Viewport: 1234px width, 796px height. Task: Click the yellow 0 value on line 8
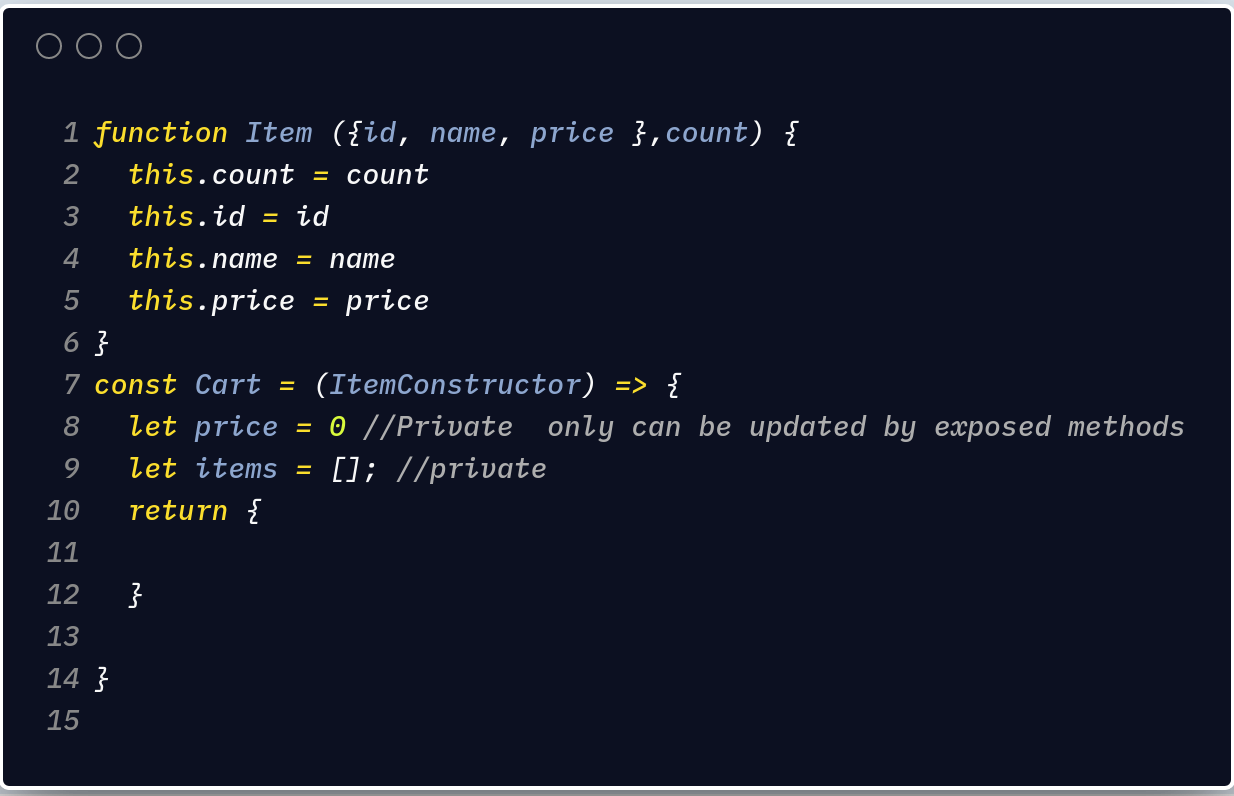tap(338, 427)
